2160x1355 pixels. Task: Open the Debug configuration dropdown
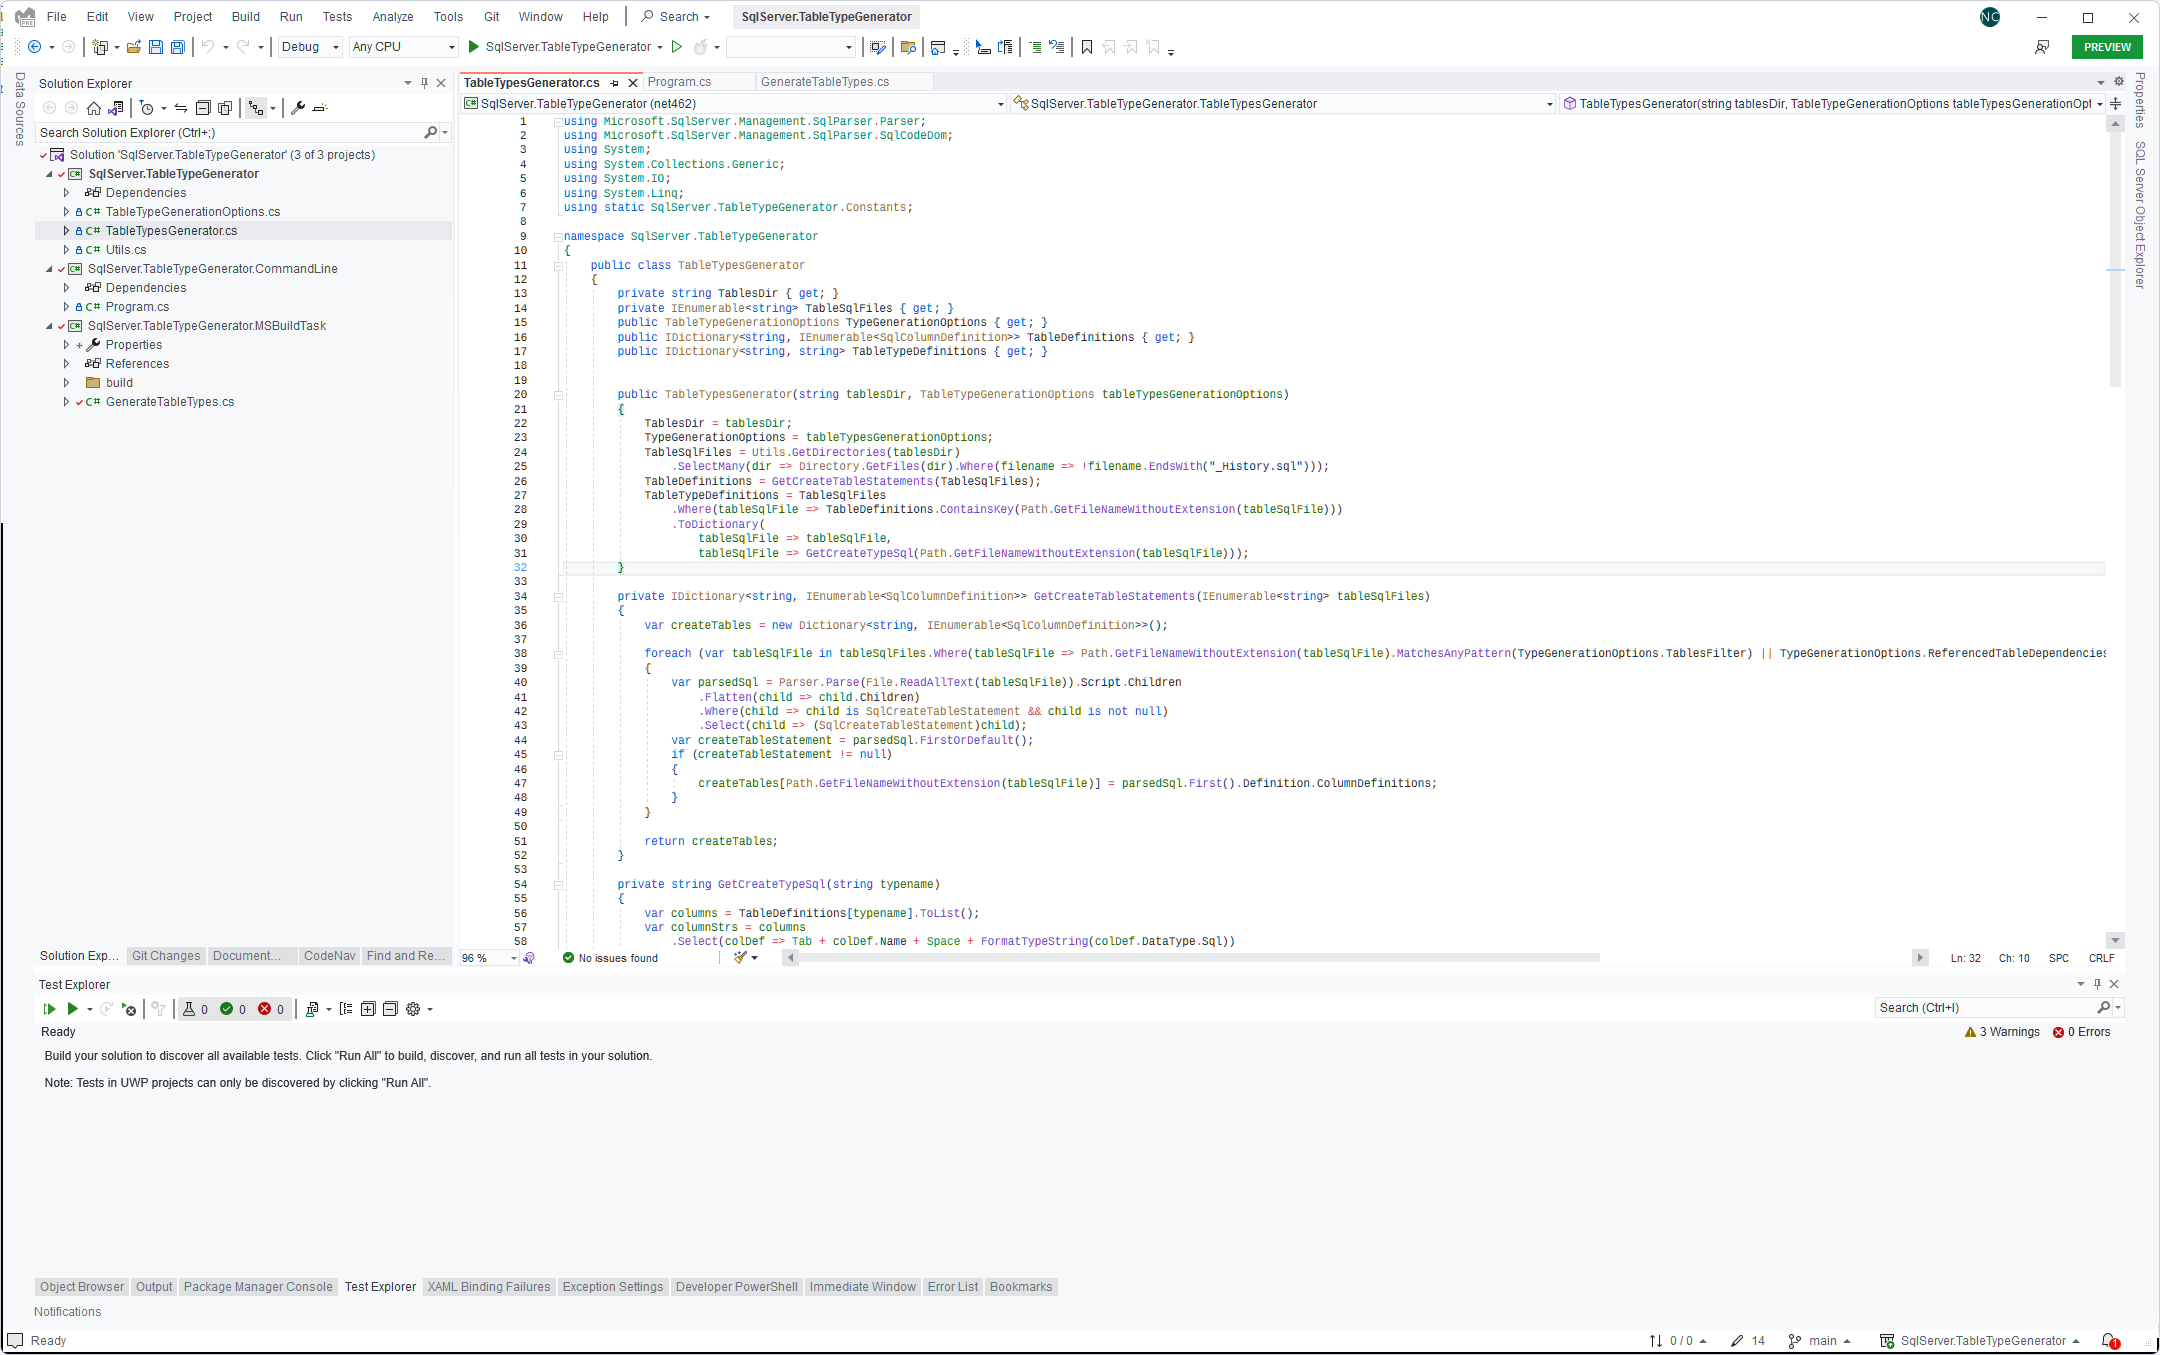tap(310, 47)
